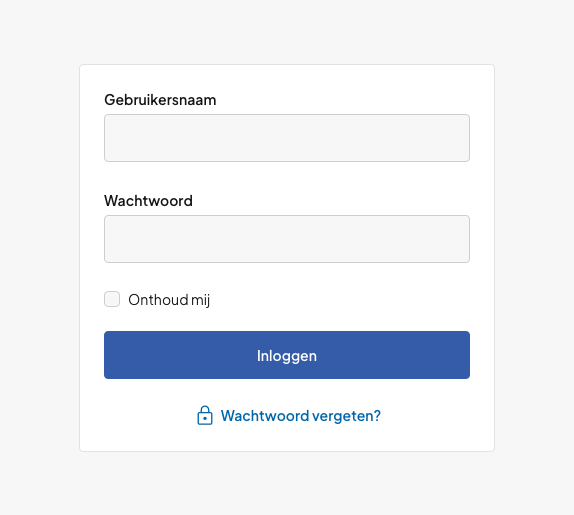The image size is (574, 515).
Task: Submit the form with the Inloggen button
Action: pos(287,355)
